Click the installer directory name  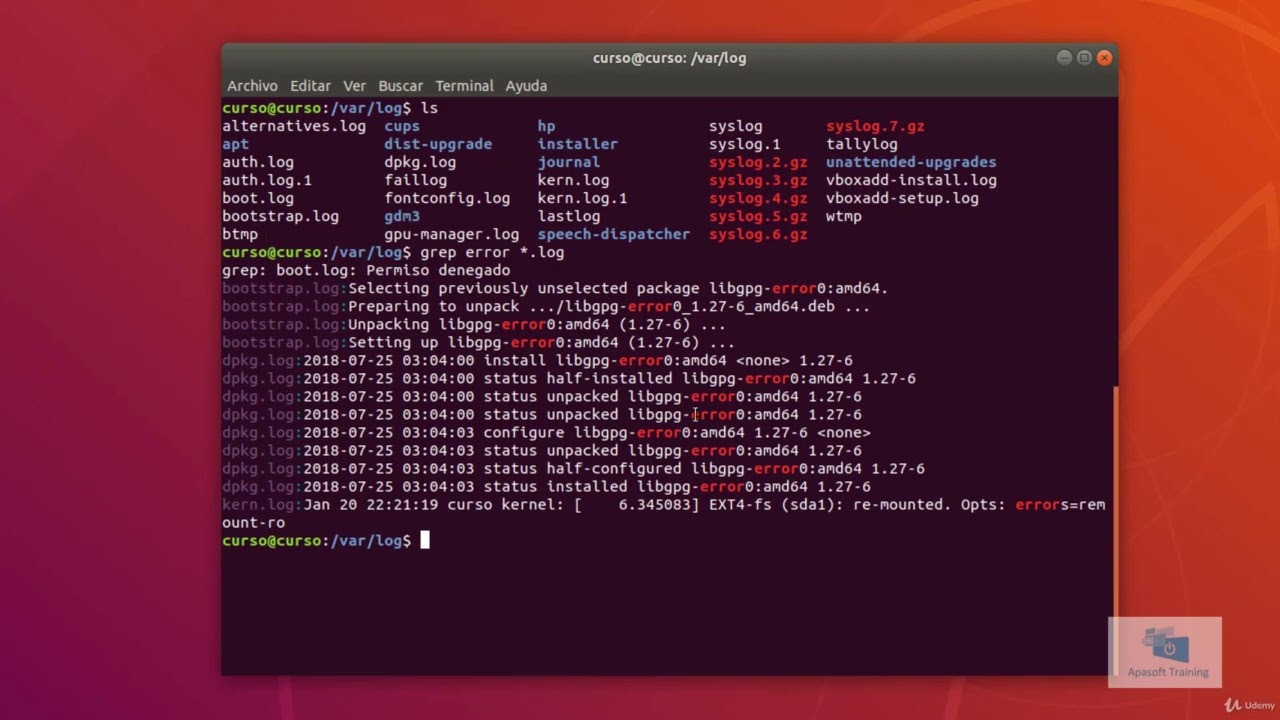point(577,144)
